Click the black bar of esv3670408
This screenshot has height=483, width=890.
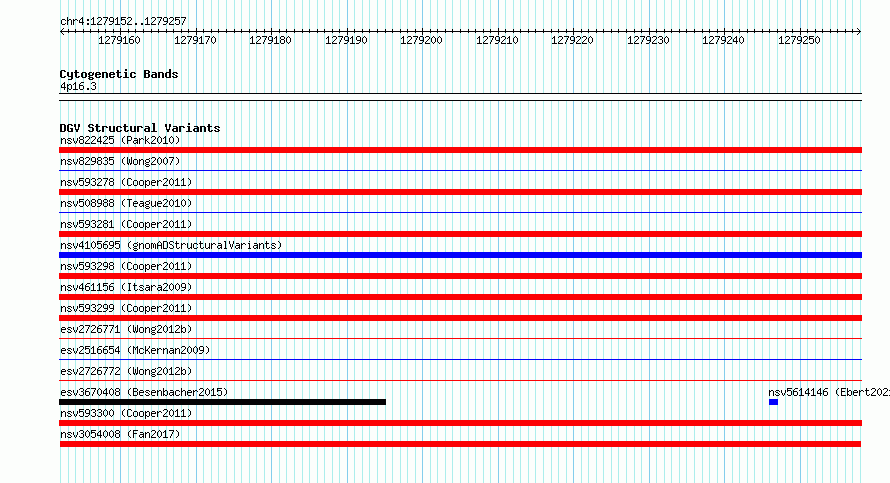(222, 402)
